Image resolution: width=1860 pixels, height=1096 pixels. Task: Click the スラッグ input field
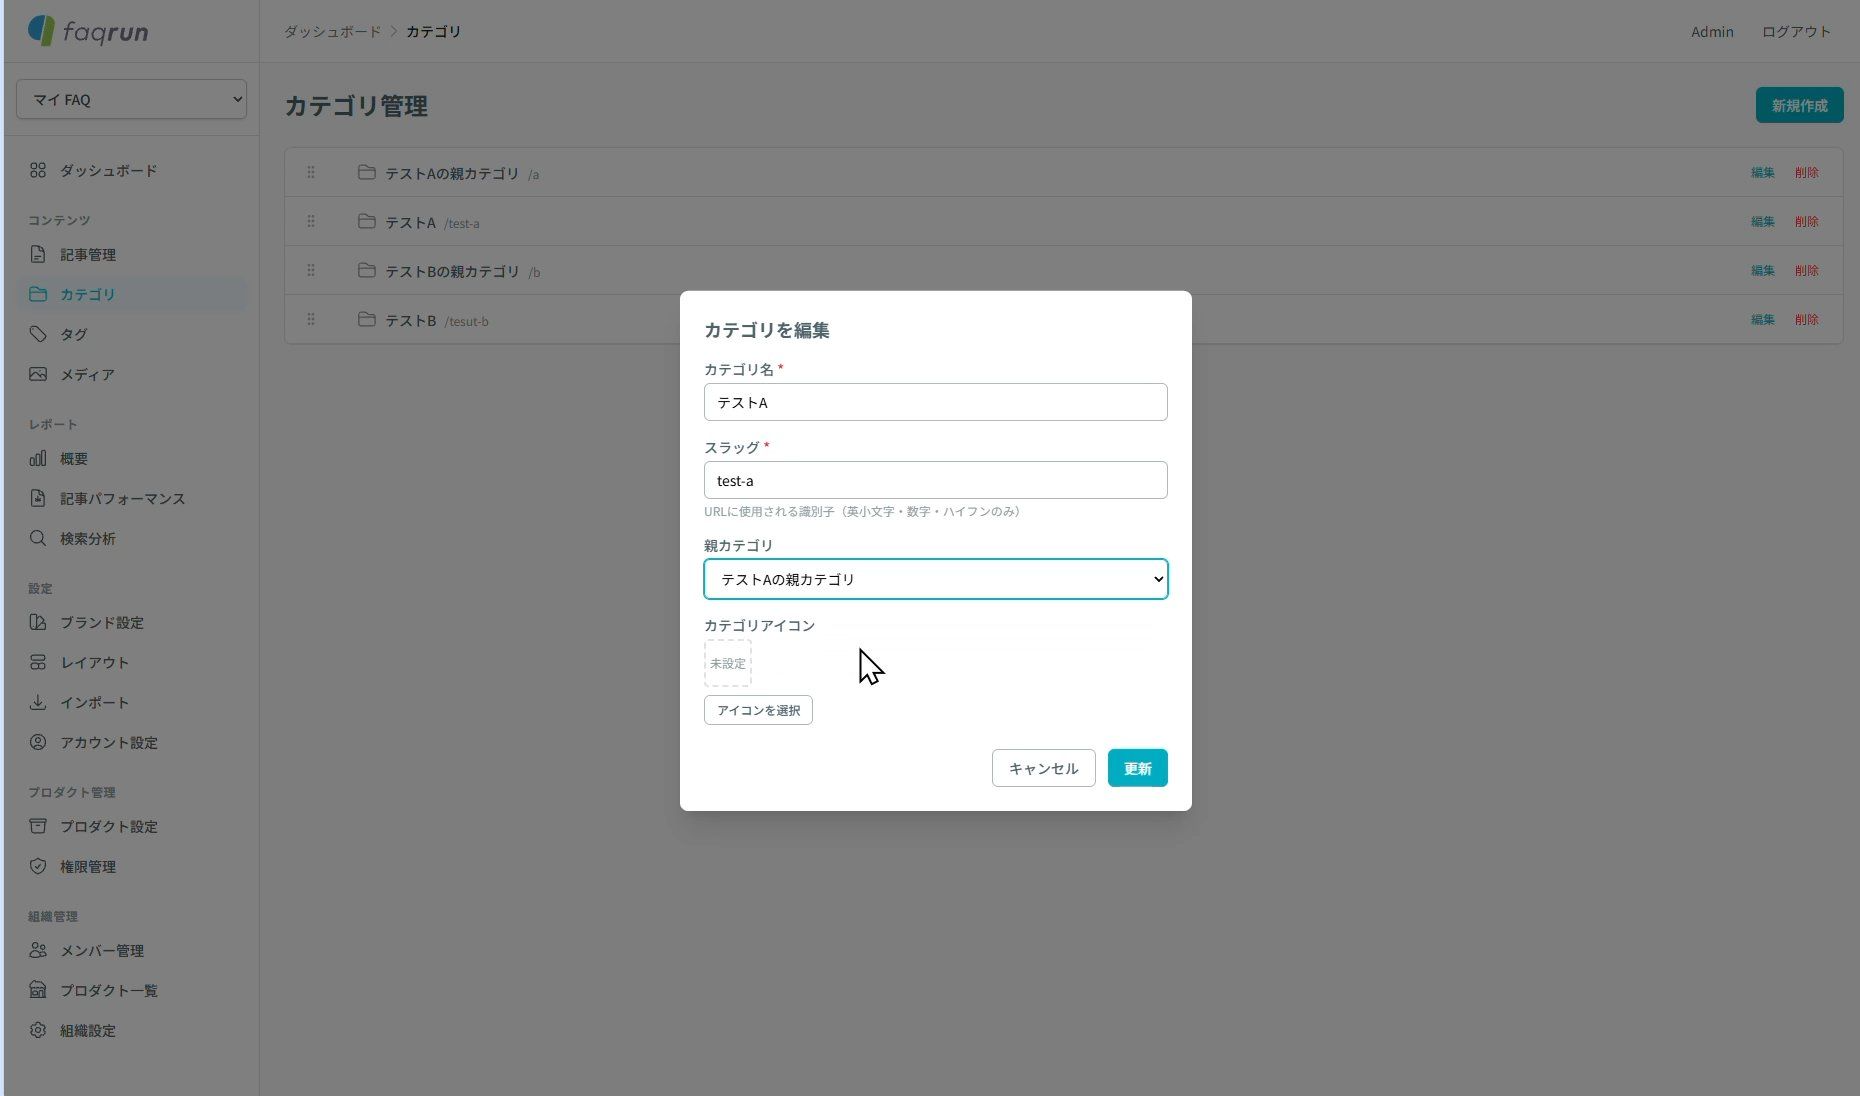coord(936,480)
